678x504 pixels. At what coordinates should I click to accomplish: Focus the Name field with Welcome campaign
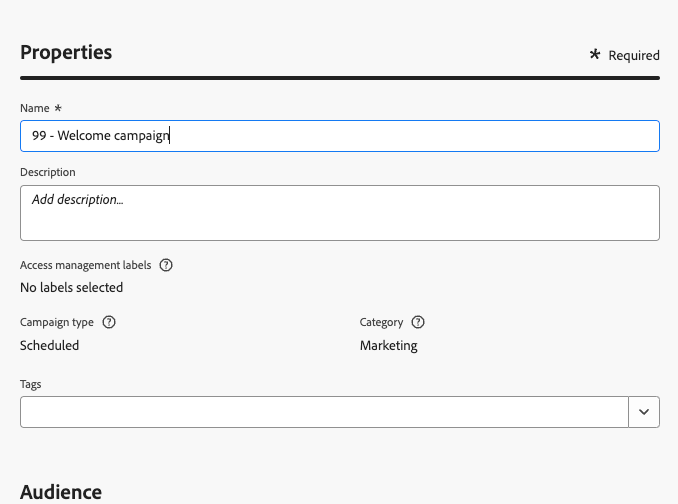click(x=339, y=136)
